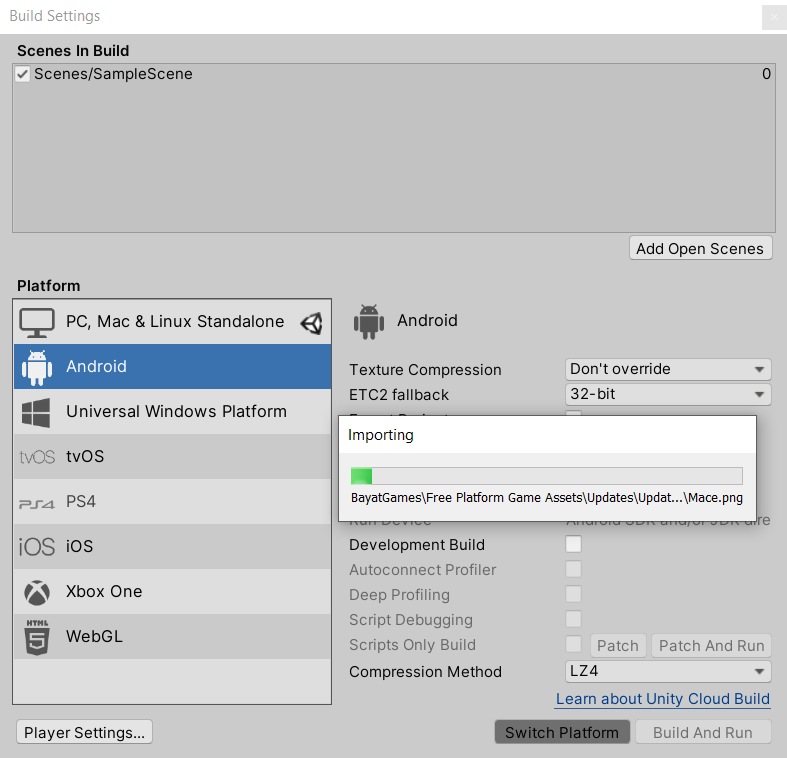Select the tvOS platform
Image resolution: width=787 pixels, height=758 pixels.
pos(172,456)
